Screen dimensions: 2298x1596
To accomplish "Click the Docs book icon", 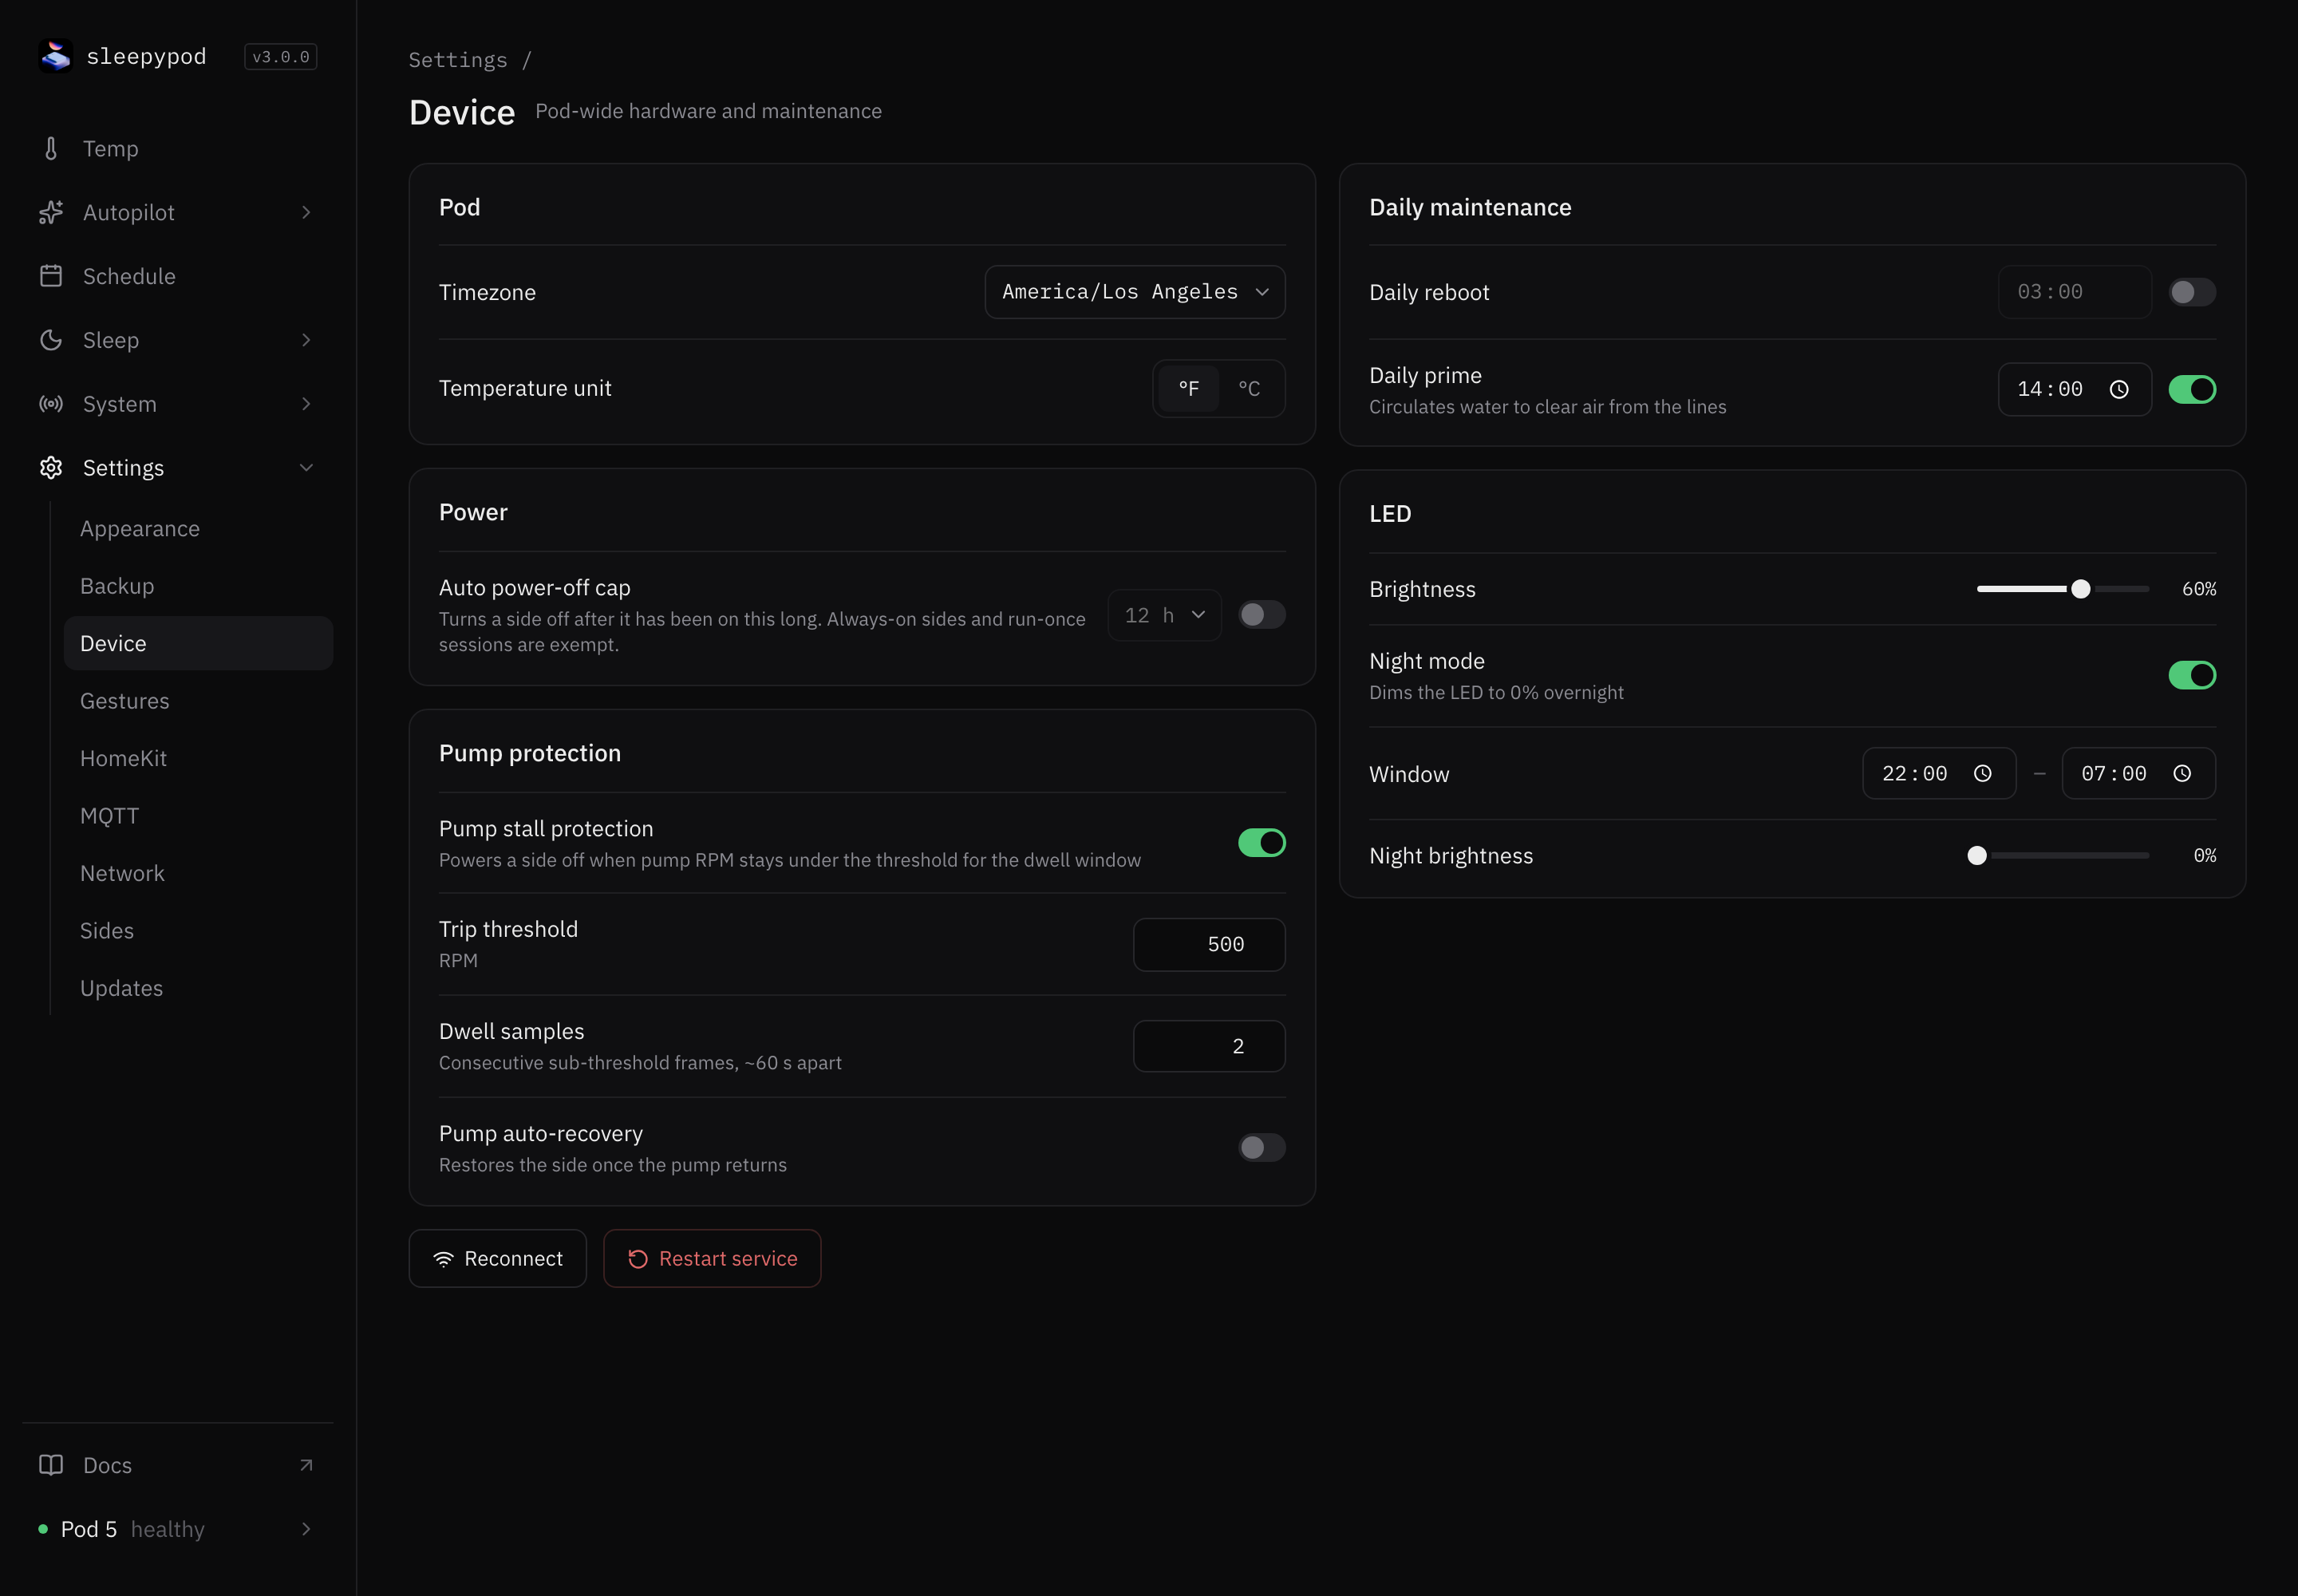I will [51, 1465].
